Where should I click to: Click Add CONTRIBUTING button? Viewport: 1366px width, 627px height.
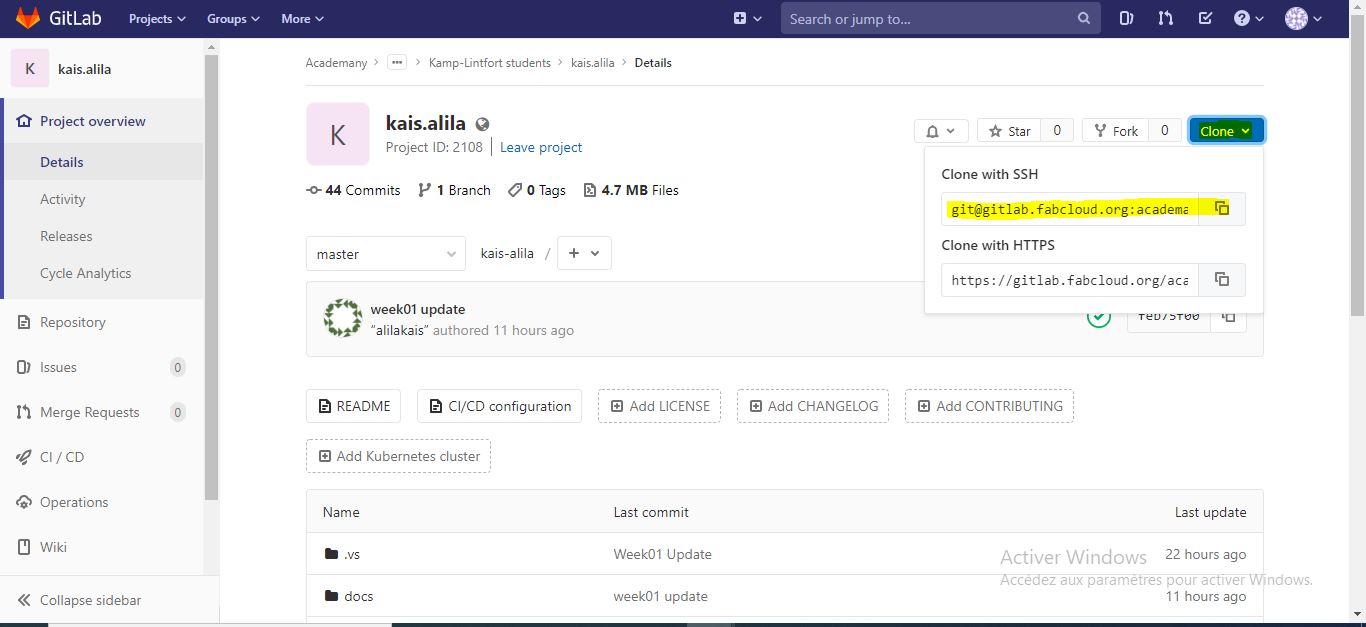click(989, 406)
